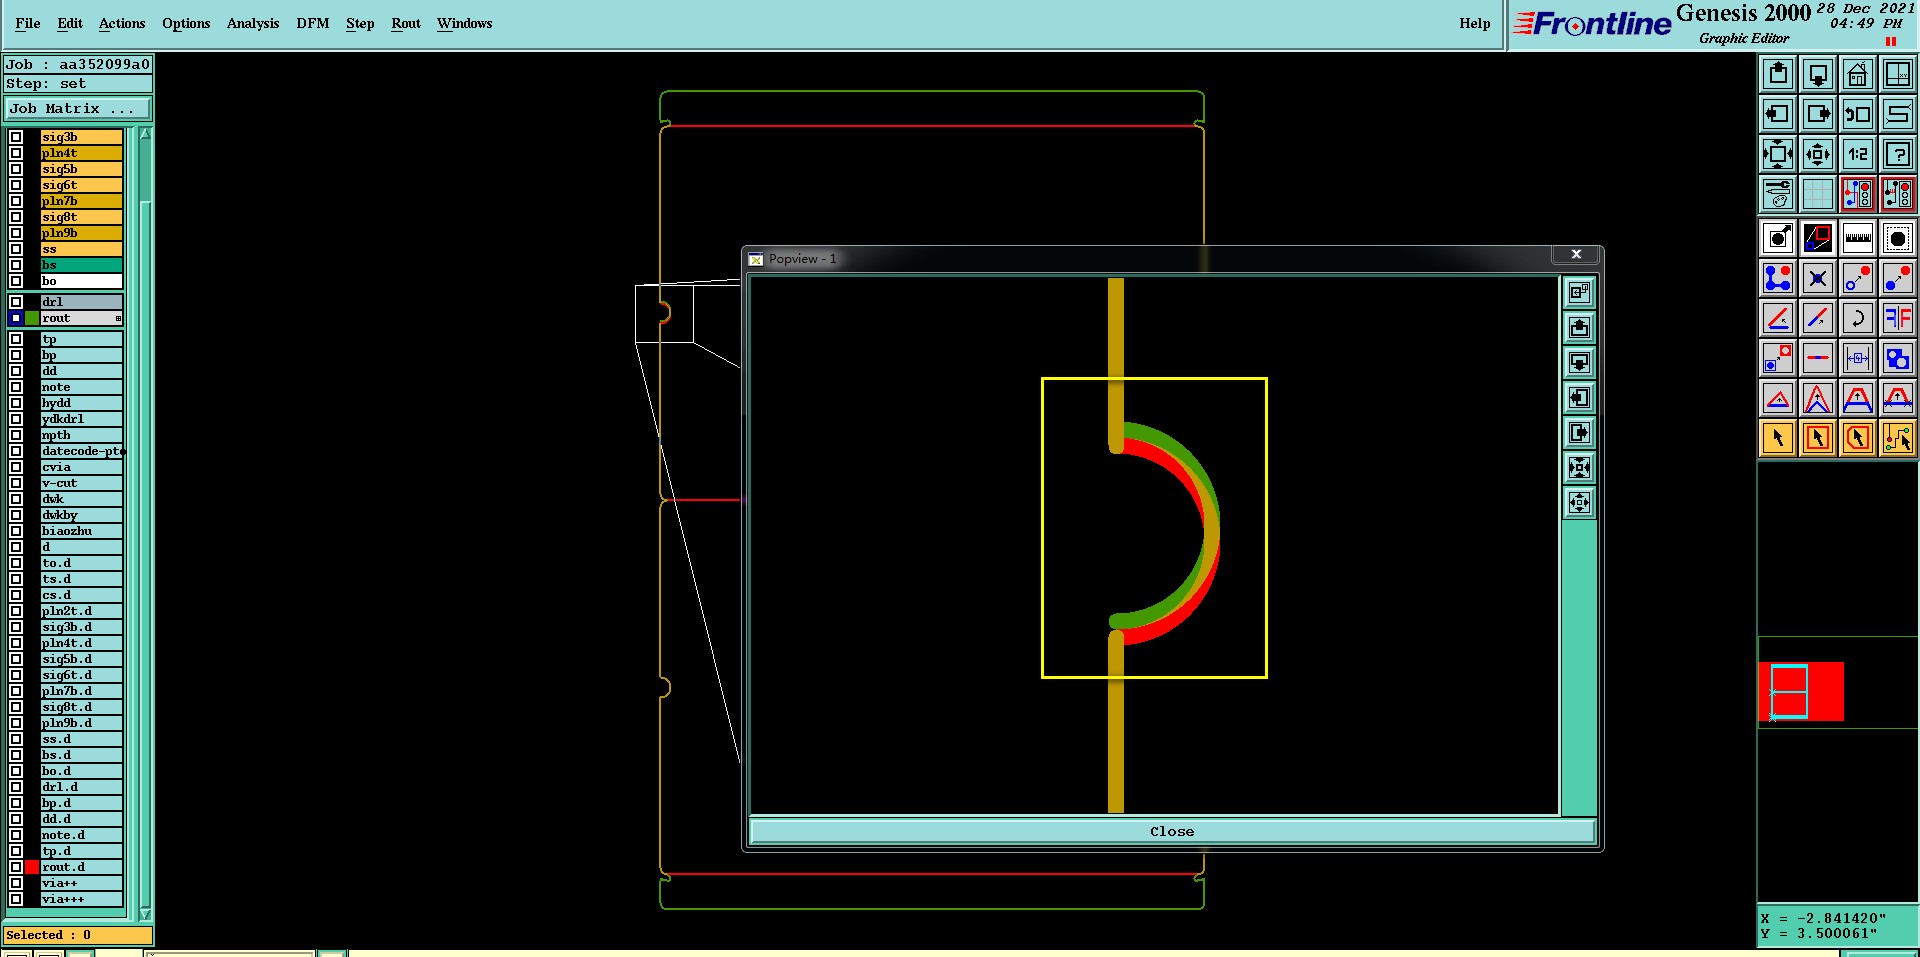
Task: Select the mirror F symbol tool
Action: pyautogui.click(x=1898, y=318)
